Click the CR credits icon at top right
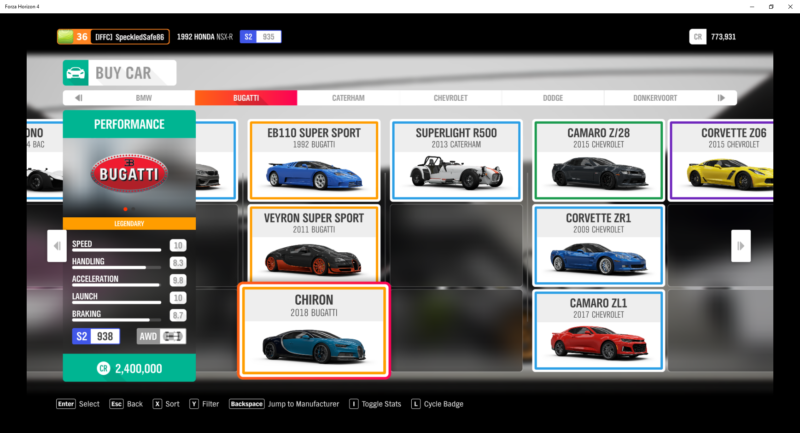 697,37
